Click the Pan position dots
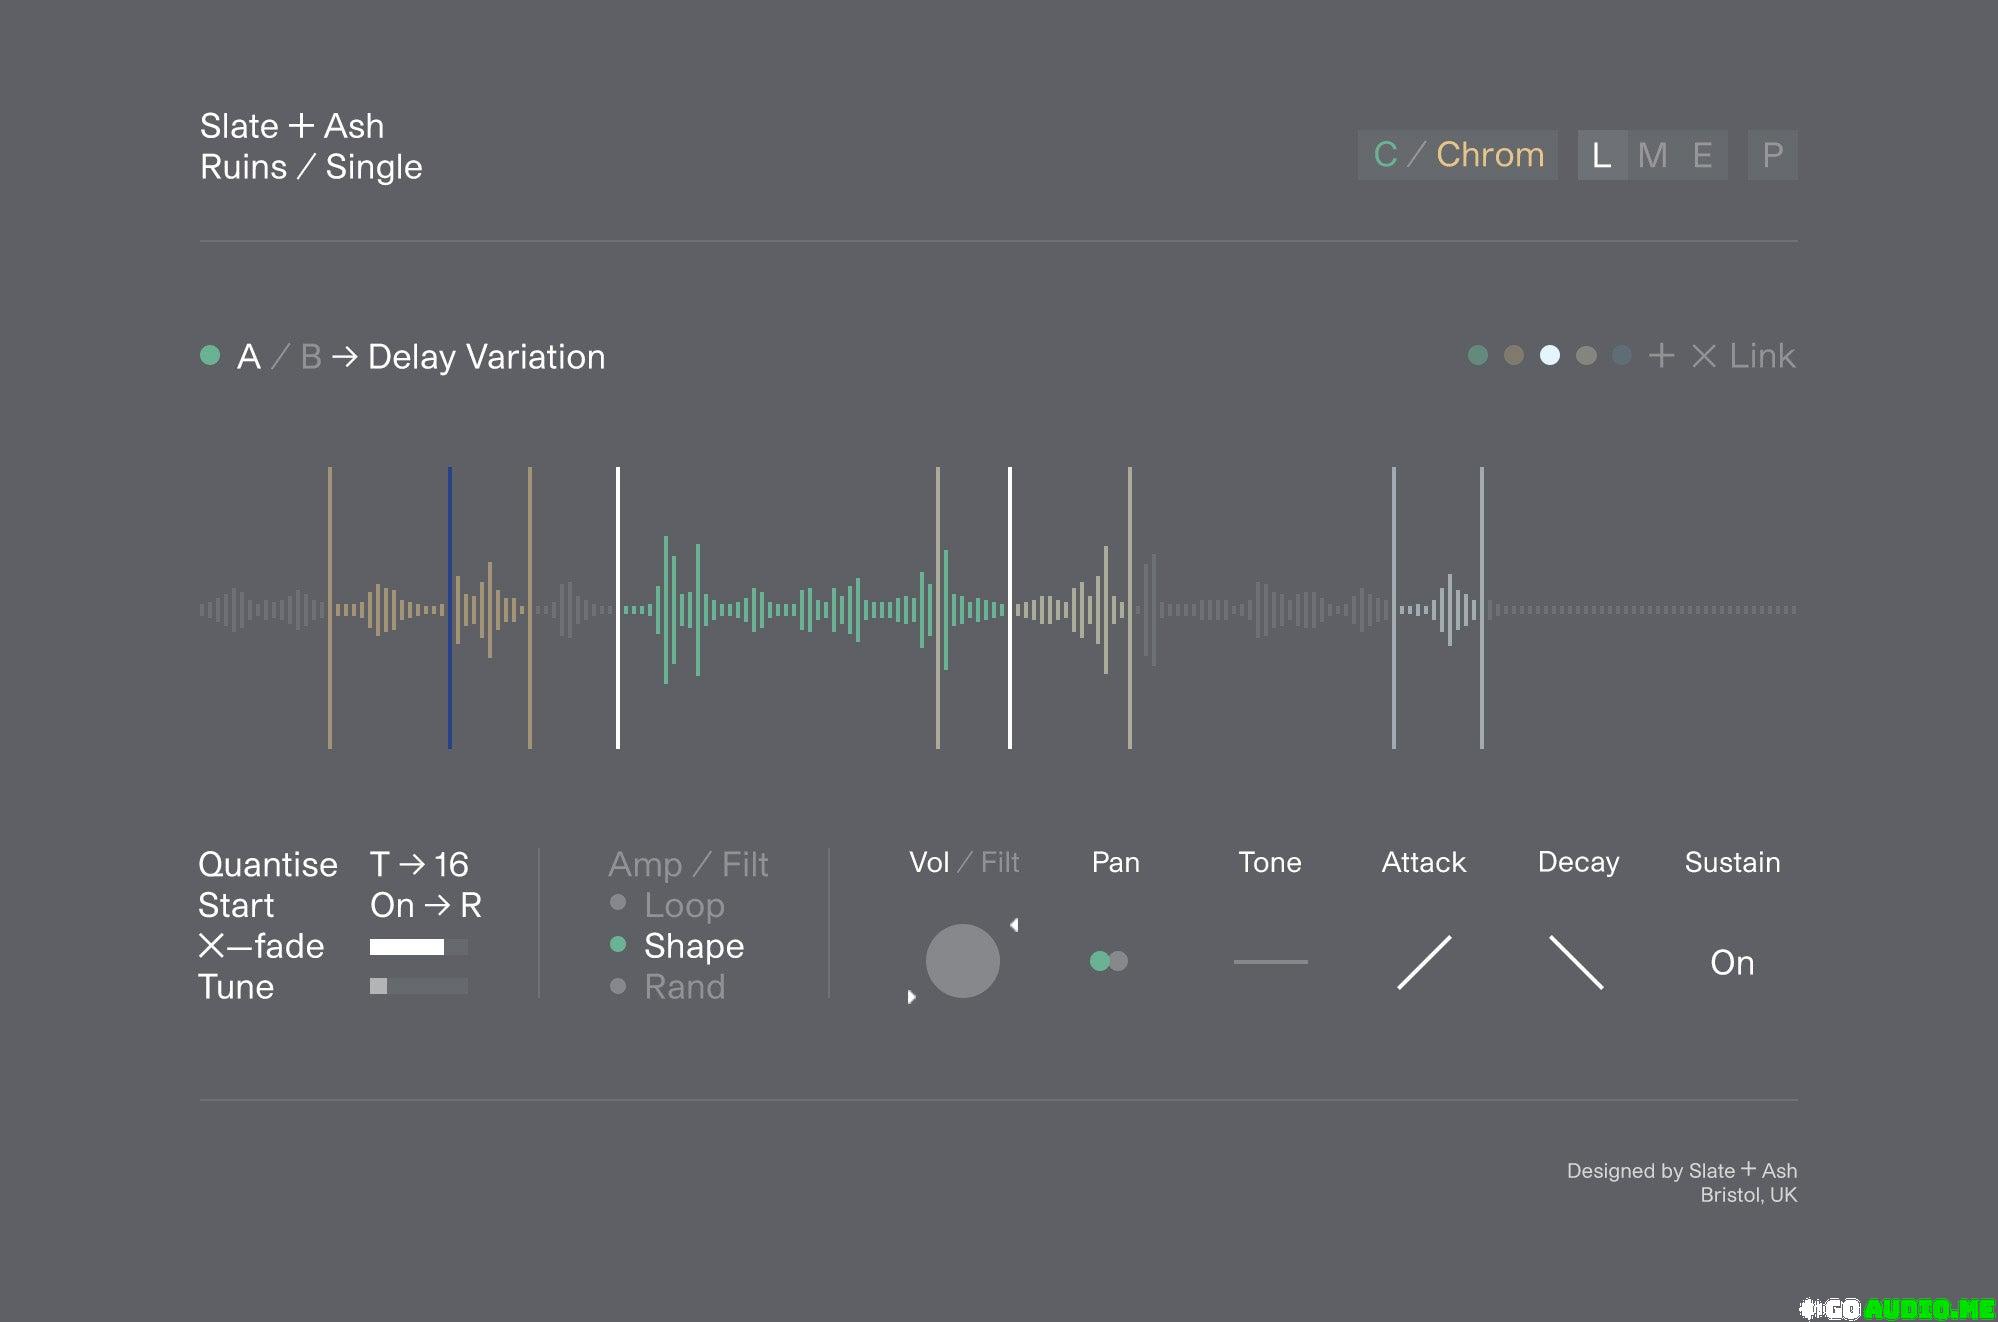This screenshot has height=1322, width=1998. tap(1108, 961)
